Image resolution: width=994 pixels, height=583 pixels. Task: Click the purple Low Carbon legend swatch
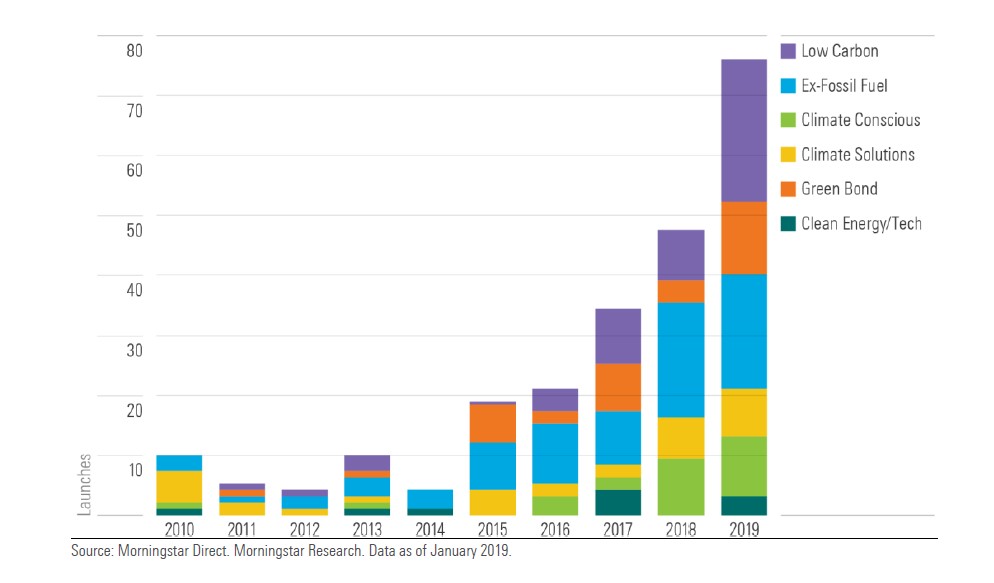[788, 51]
